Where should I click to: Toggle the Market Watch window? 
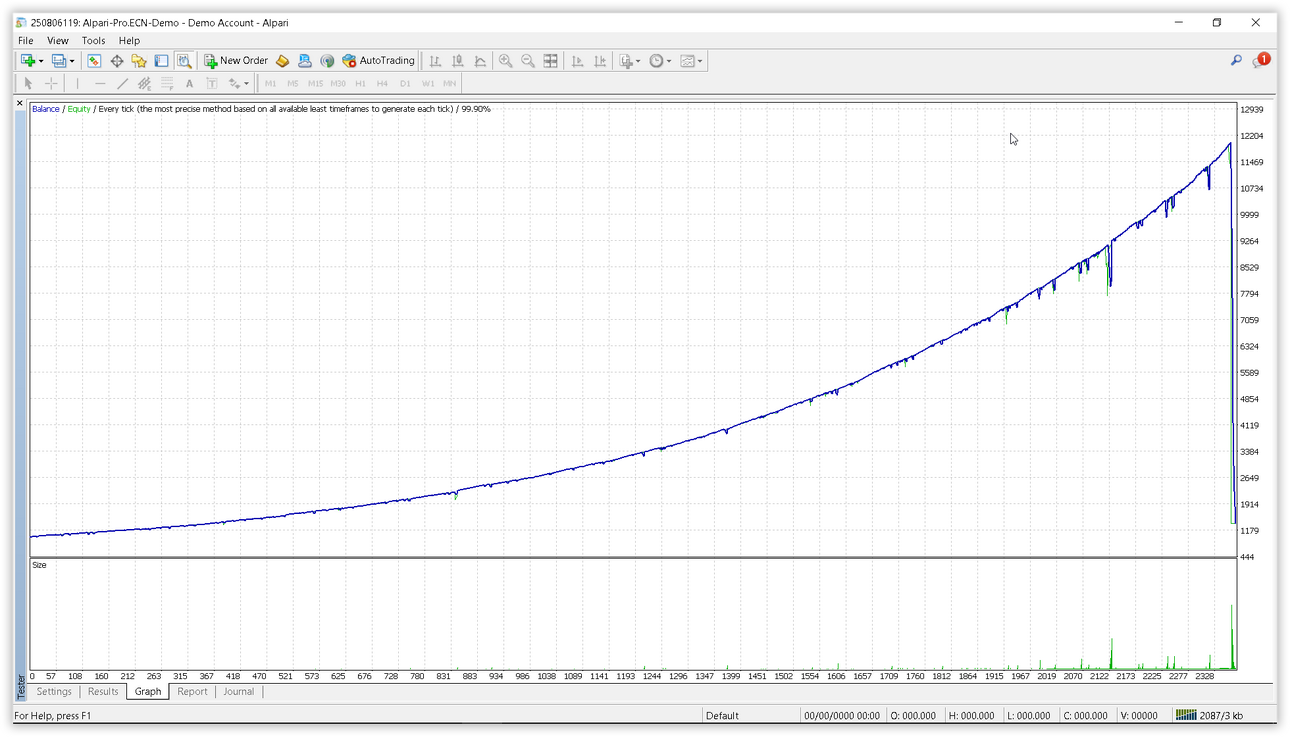point(94,61)
